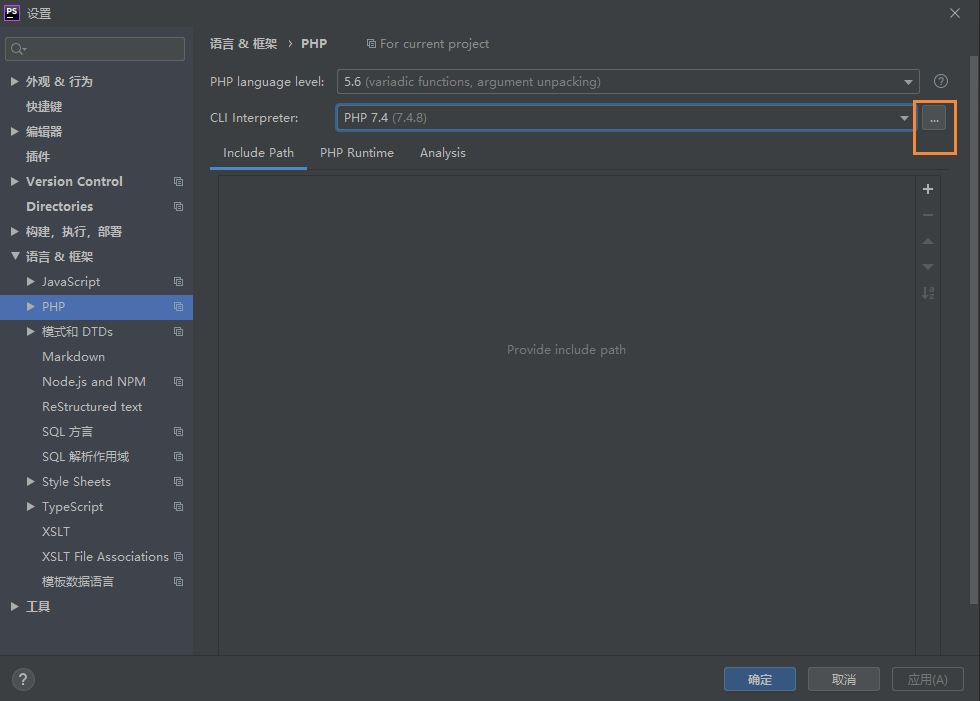Click help icon next to PHP language level

(941, 81)
